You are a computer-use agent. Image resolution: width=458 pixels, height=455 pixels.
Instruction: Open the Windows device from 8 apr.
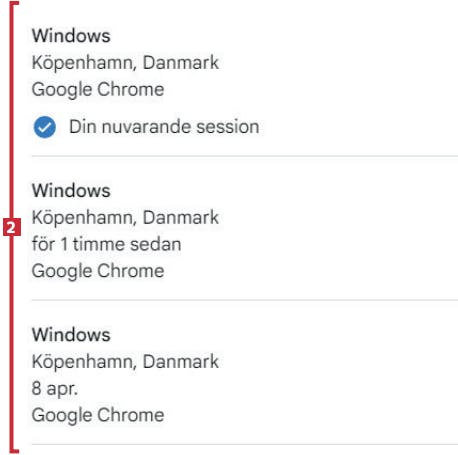[71, 334]
